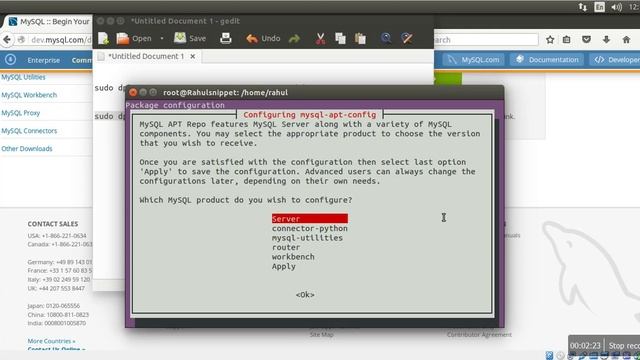Click the terminal title root@Rahulsnippet
The image size is (640, 360).
225,93
